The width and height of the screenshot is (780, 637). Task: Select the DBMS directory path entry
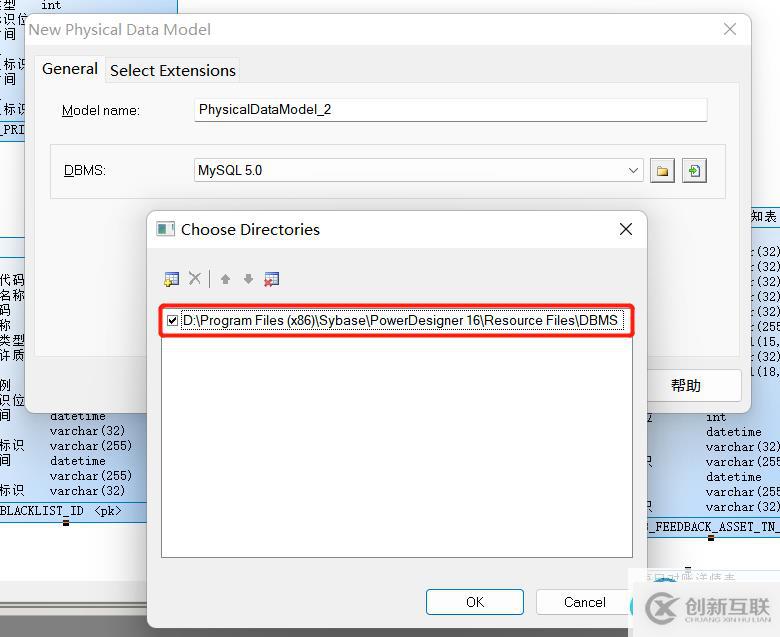pyautogui.click(x=400, y=321)
